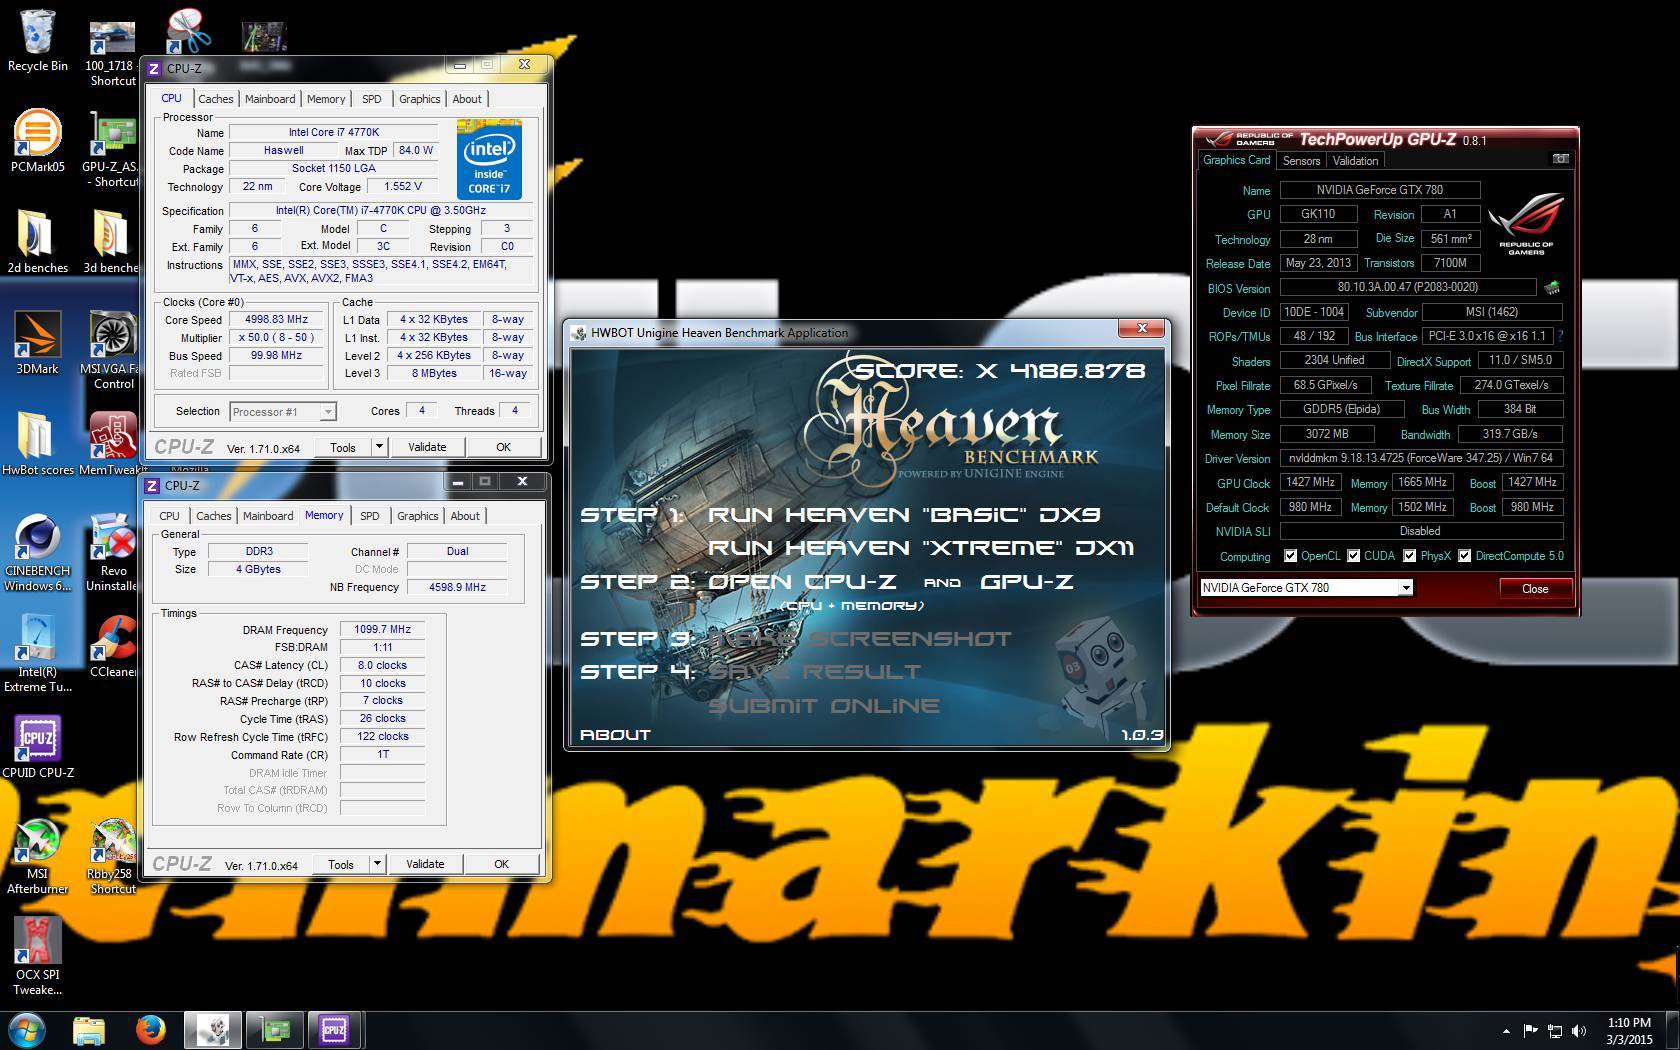This screenshot has width=1680, height=1050.
Task: Open About tab in upper CPU-Z
Action: (467, 99)
